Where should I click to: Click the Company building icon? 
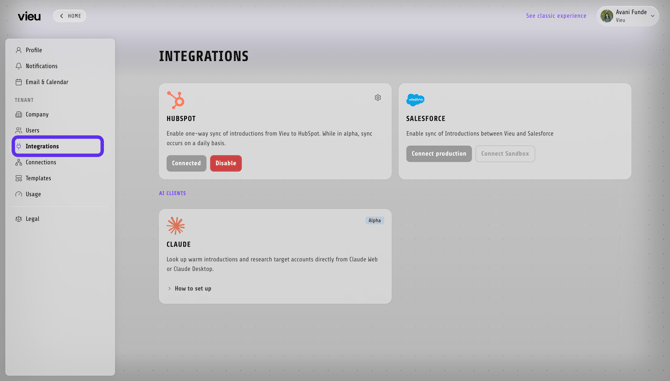[x=18, y=114]
